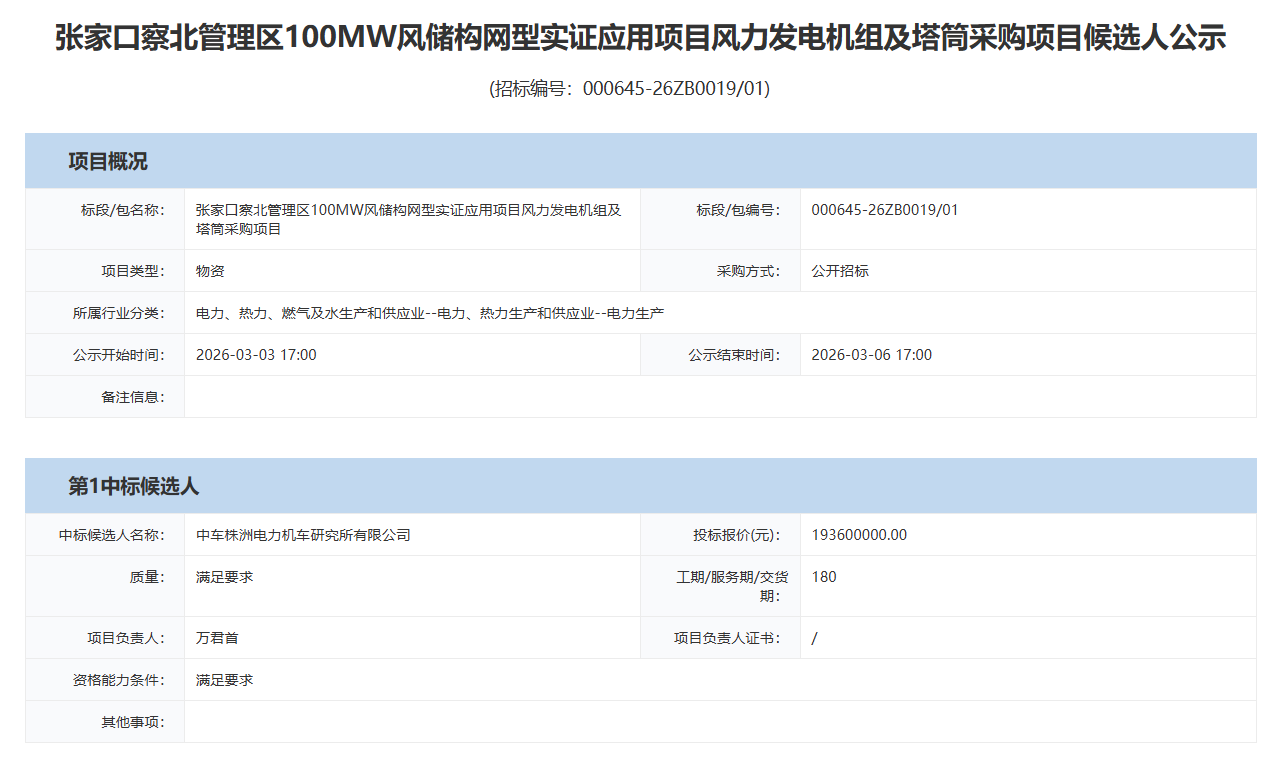Click the 满足要求 value beside 质量
The width and height of the screenshot is (1276, 775).
click(x=224, y=577)
